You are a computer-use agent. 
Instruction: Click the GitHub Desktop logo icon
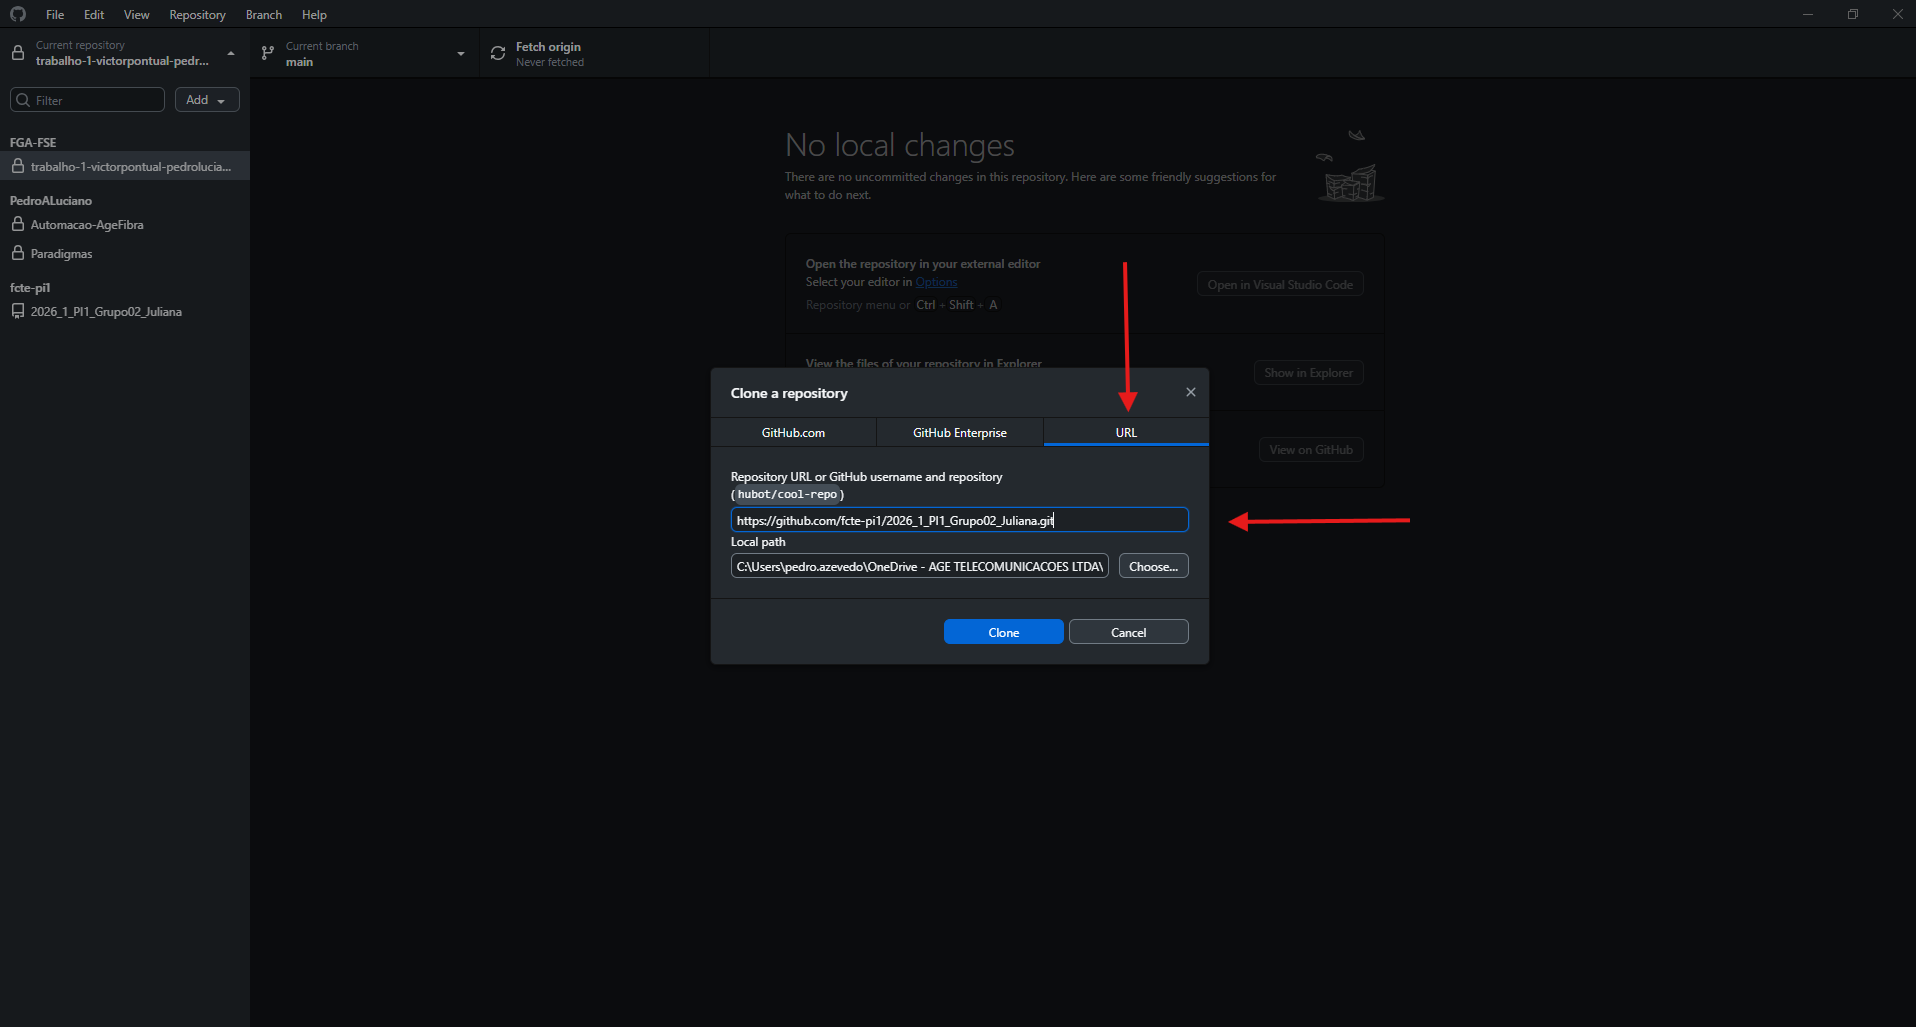18,14
